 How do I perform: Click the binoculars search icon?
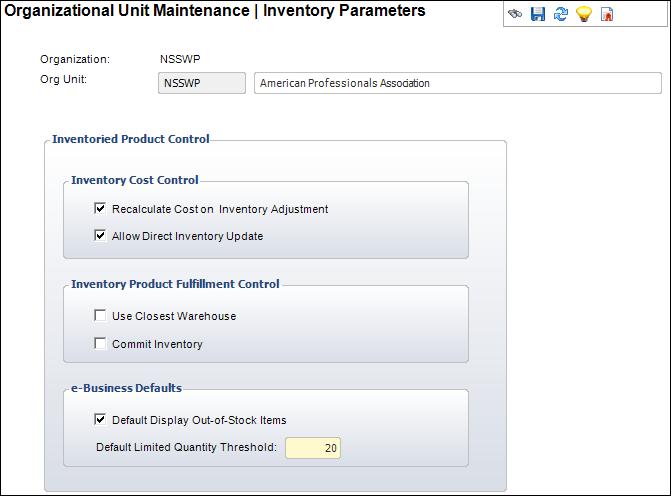click(x=515, y=14)
